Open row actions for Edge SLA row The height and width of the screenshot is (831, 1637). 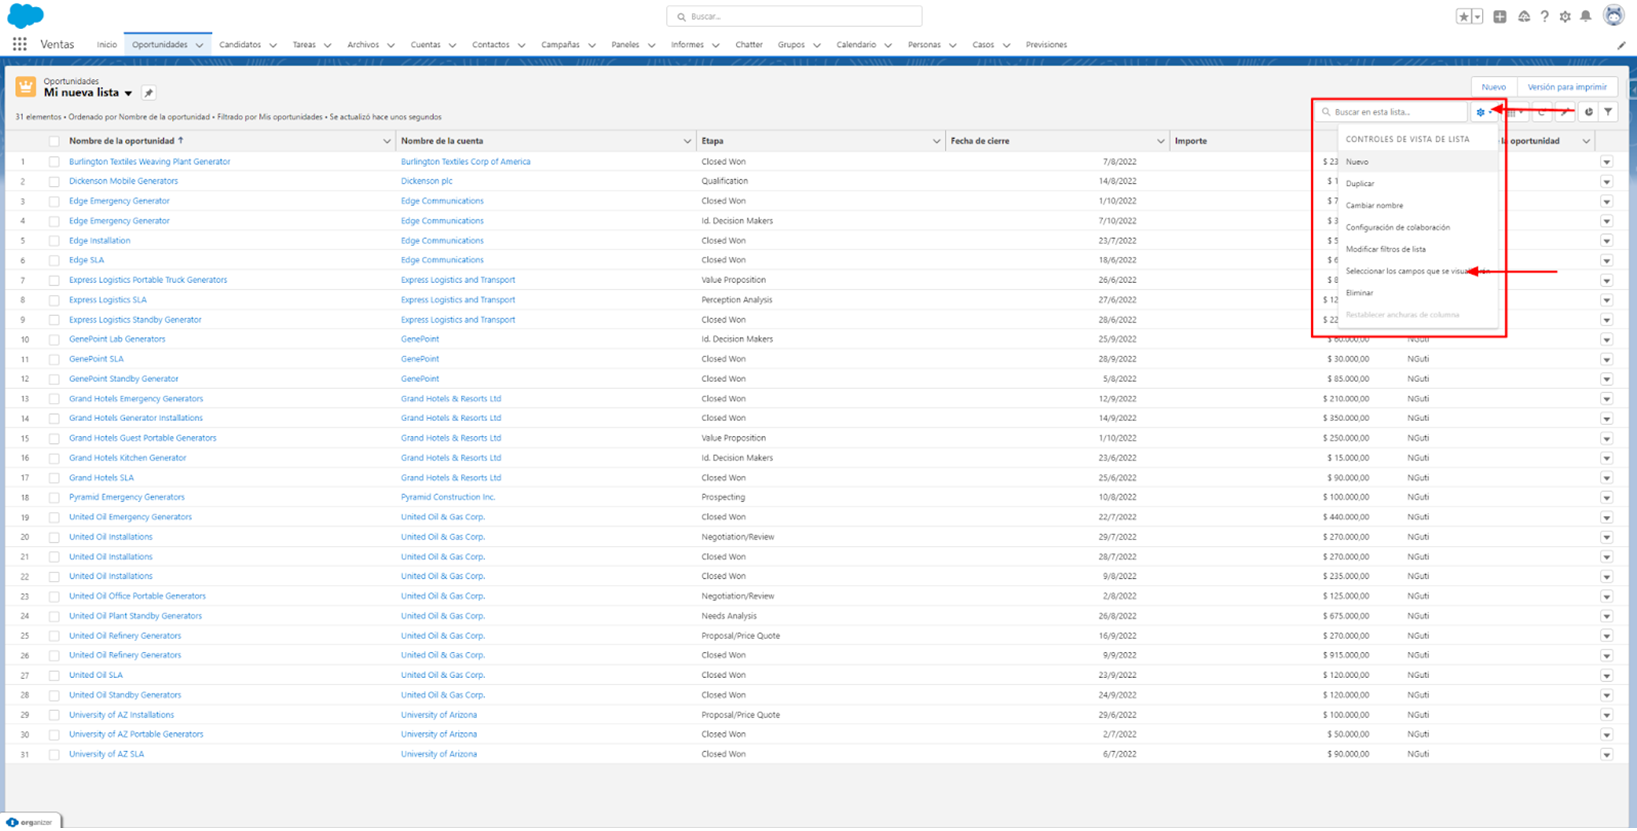click(x=1606, y=261)
